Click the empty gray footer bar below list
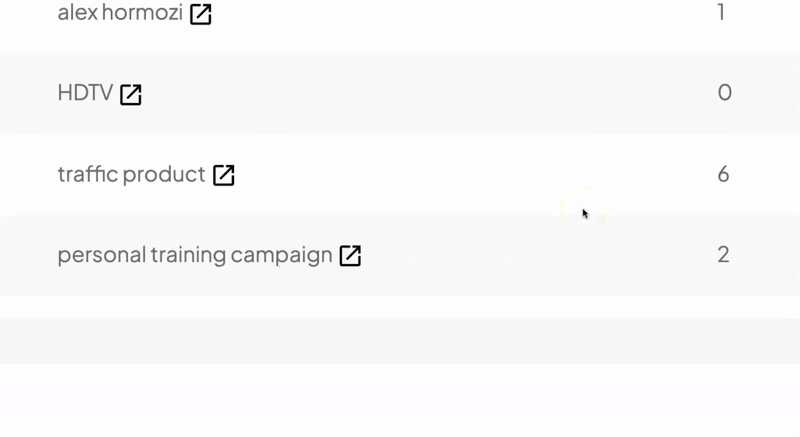This screenshot has width=800, height=437. [400, 342]
